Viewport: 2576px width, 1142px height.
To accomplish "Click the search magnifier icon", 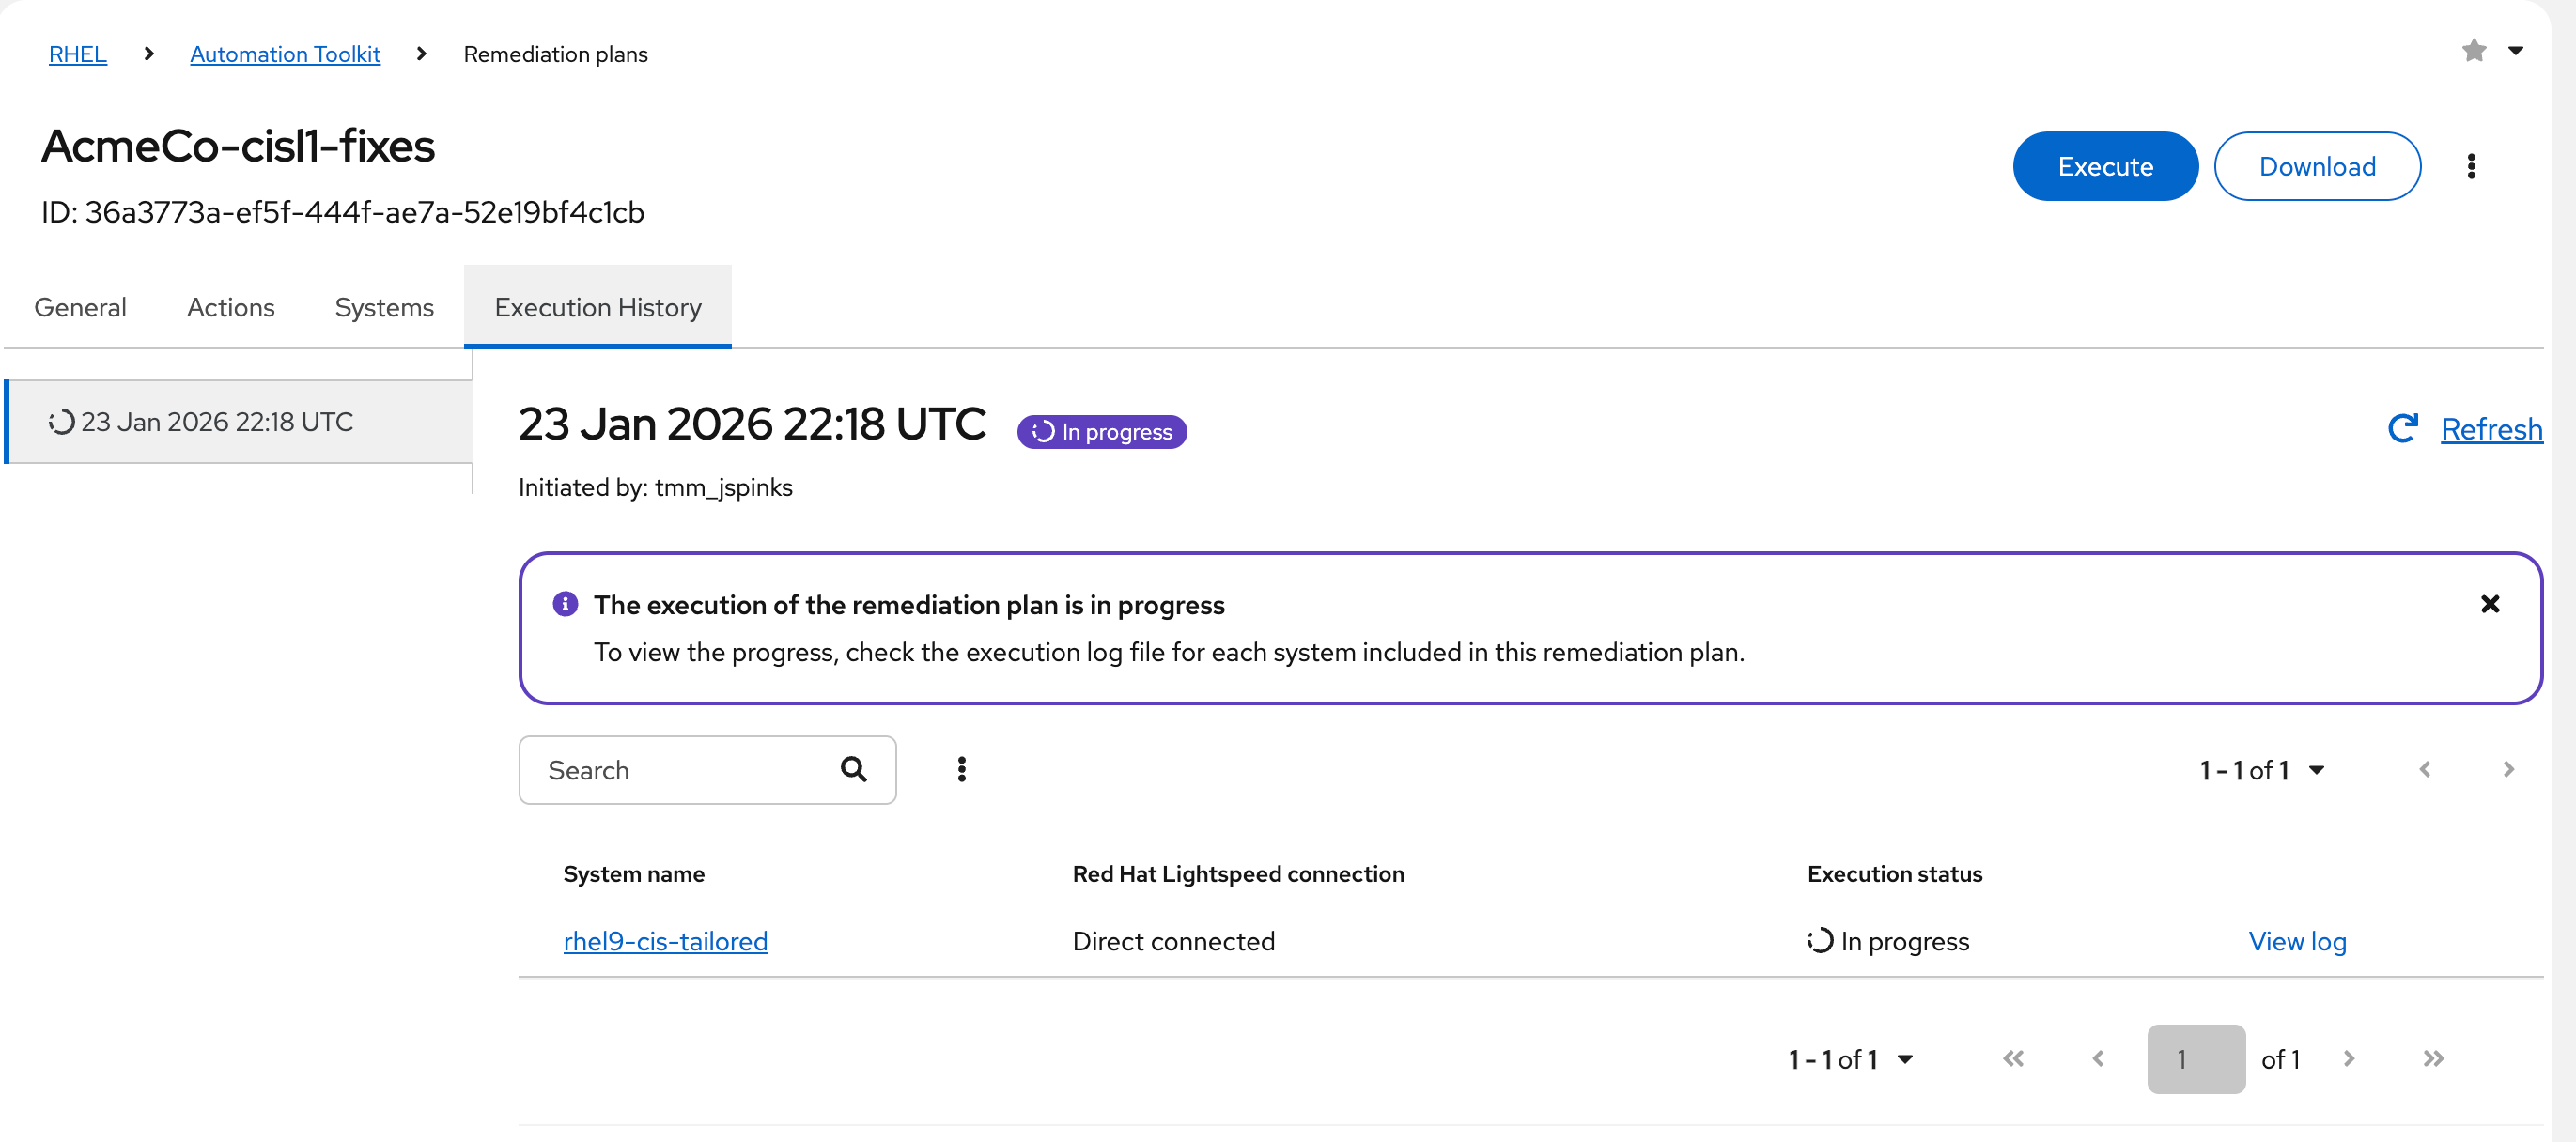I will click(x=853, y=769).
